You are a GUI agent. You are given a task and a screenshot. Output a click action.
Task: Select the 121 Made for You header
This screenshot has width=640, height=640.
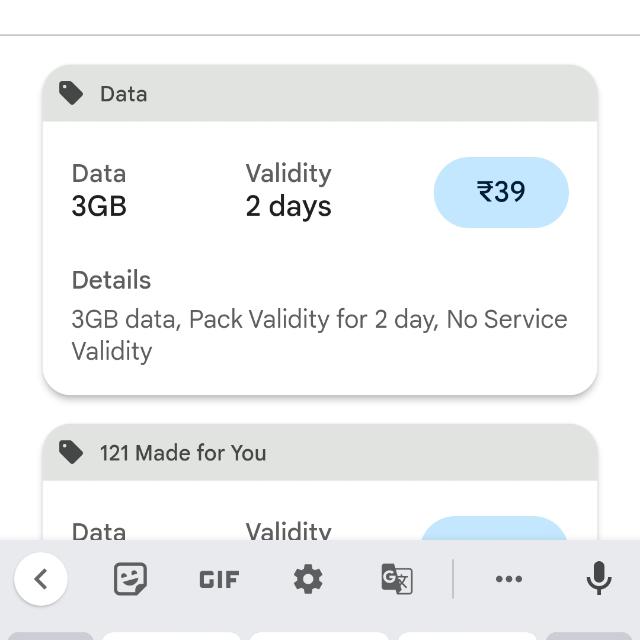tap(183, 453)
